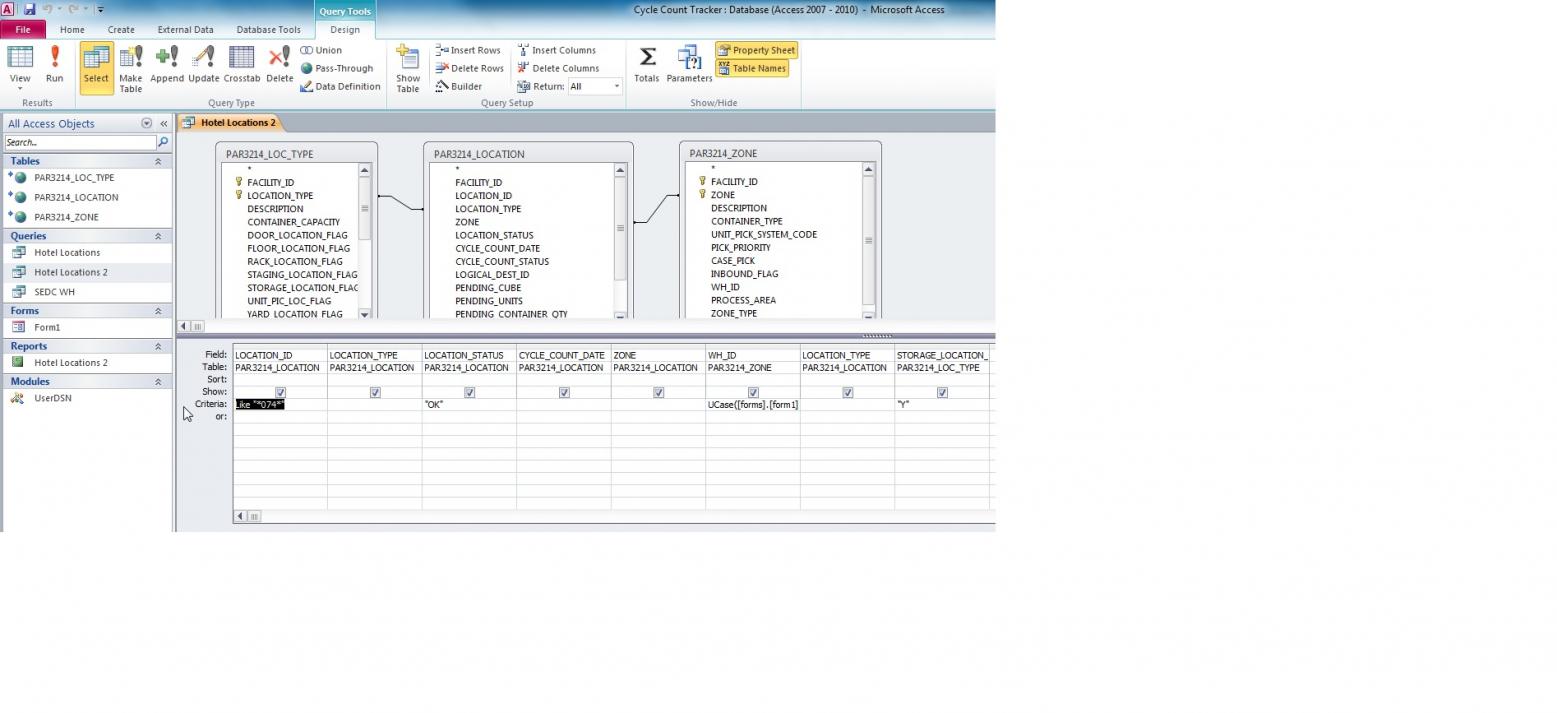Click the Parameters icon
The image size is (1557, 713).
coord(689,64)
